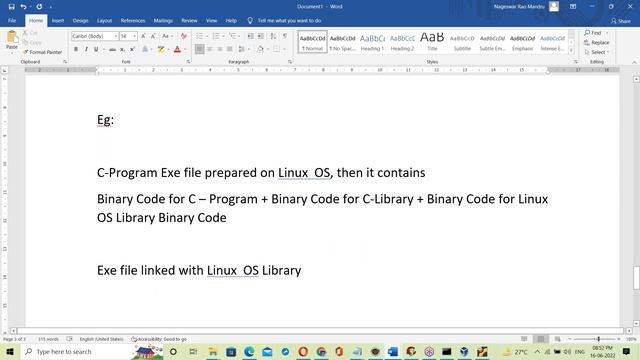Image resolution: width=640 pixels, height=360 pixels.
Task: Redo the action in quick access toolbar
Action: click(39, 7)
